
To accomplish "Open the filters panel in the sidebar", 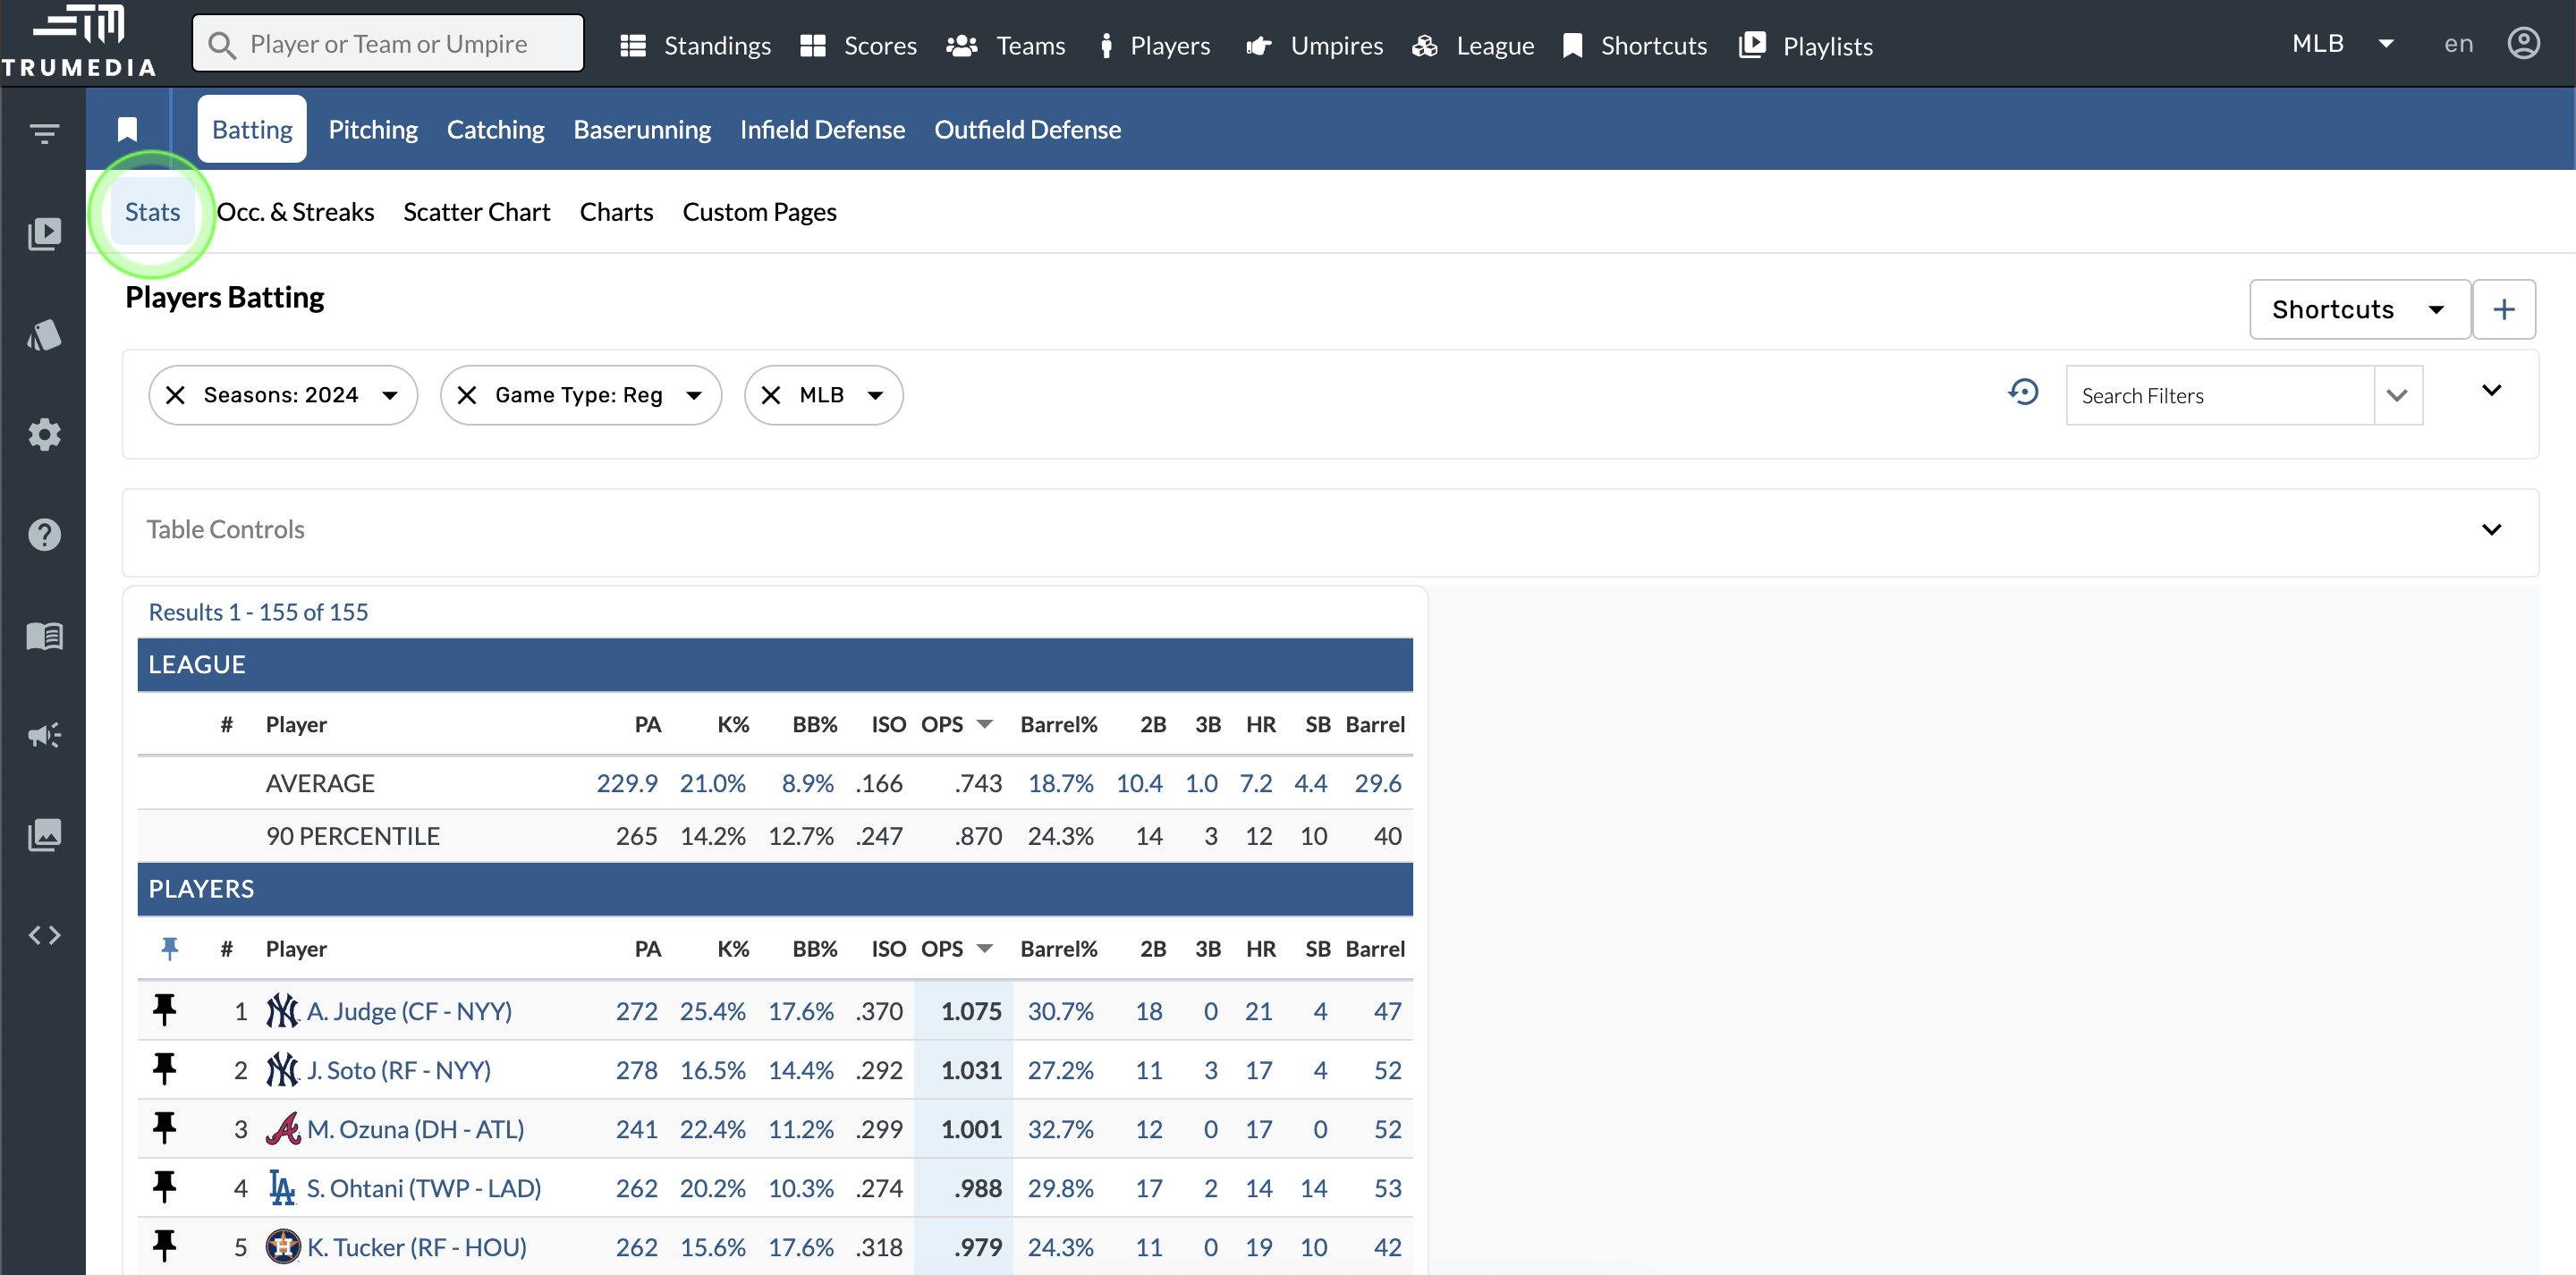I will pos(45,133).
